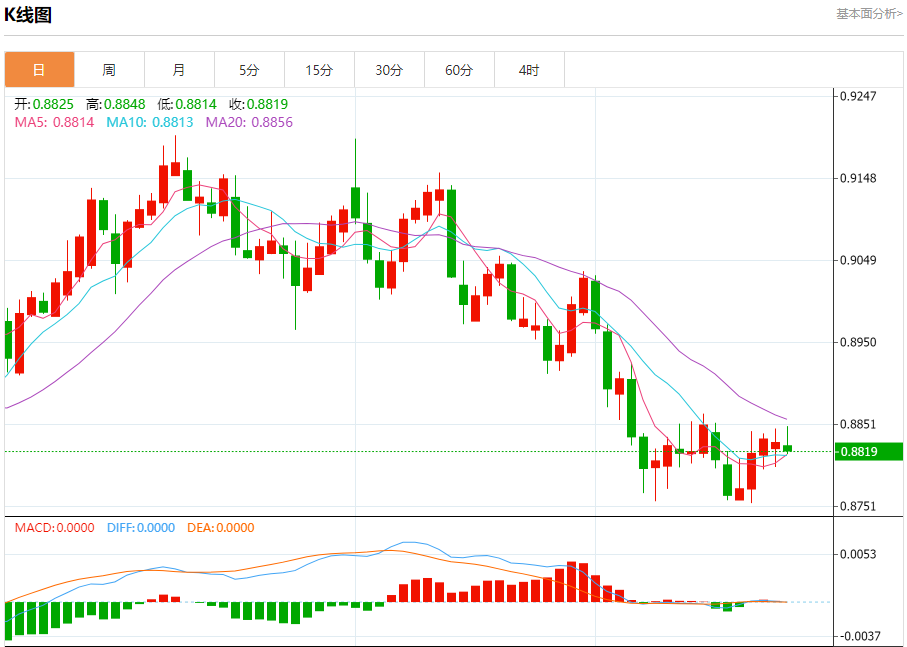This screenshot has height=647, width=907.
Task: Click the close price 收:0.8819
Action: (x=258, y=104)
